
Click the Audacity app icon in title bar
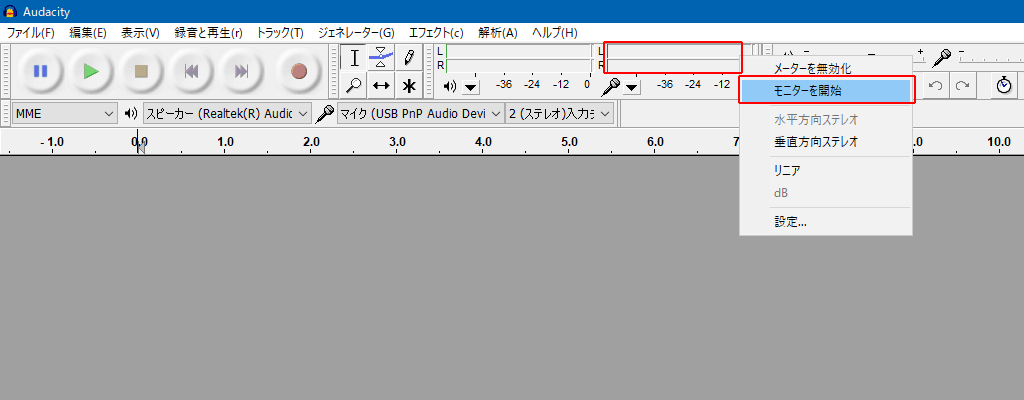tap(10, 12)
